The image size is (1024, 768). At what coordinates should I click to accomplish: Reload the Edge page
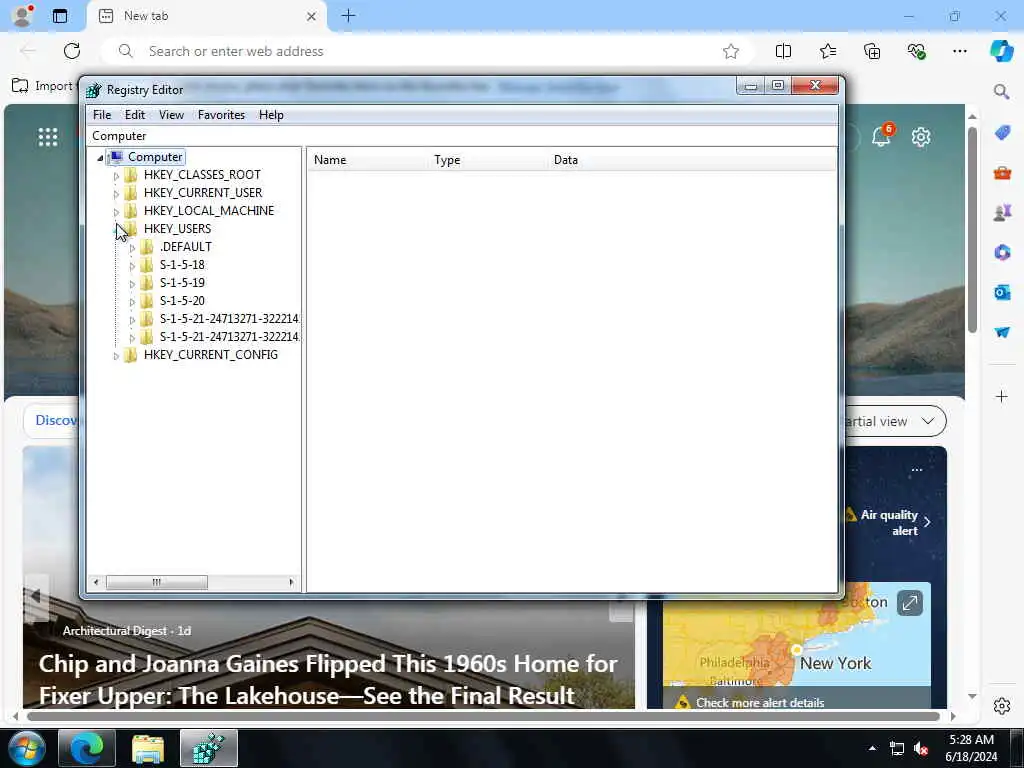pyautogui.click(x=72, y=51)
